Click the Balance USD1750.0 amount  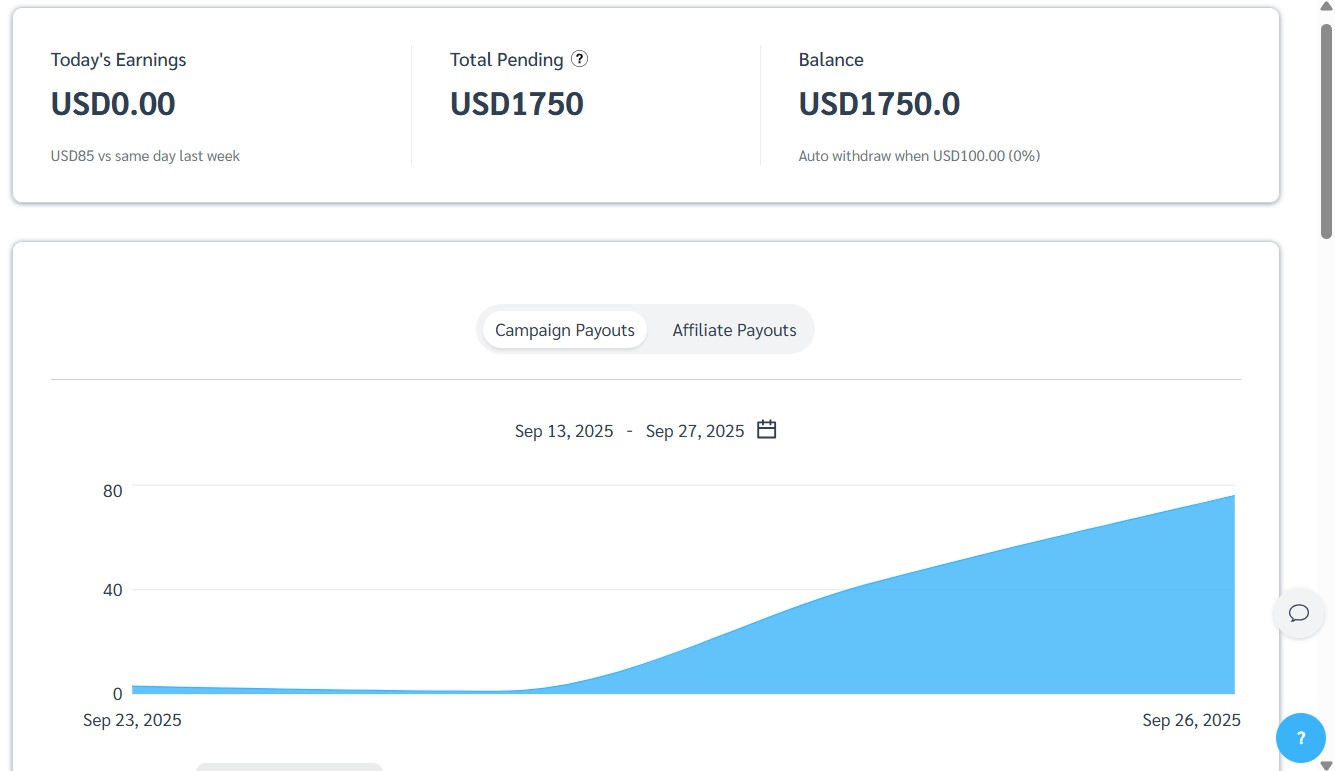click(879, 104)
